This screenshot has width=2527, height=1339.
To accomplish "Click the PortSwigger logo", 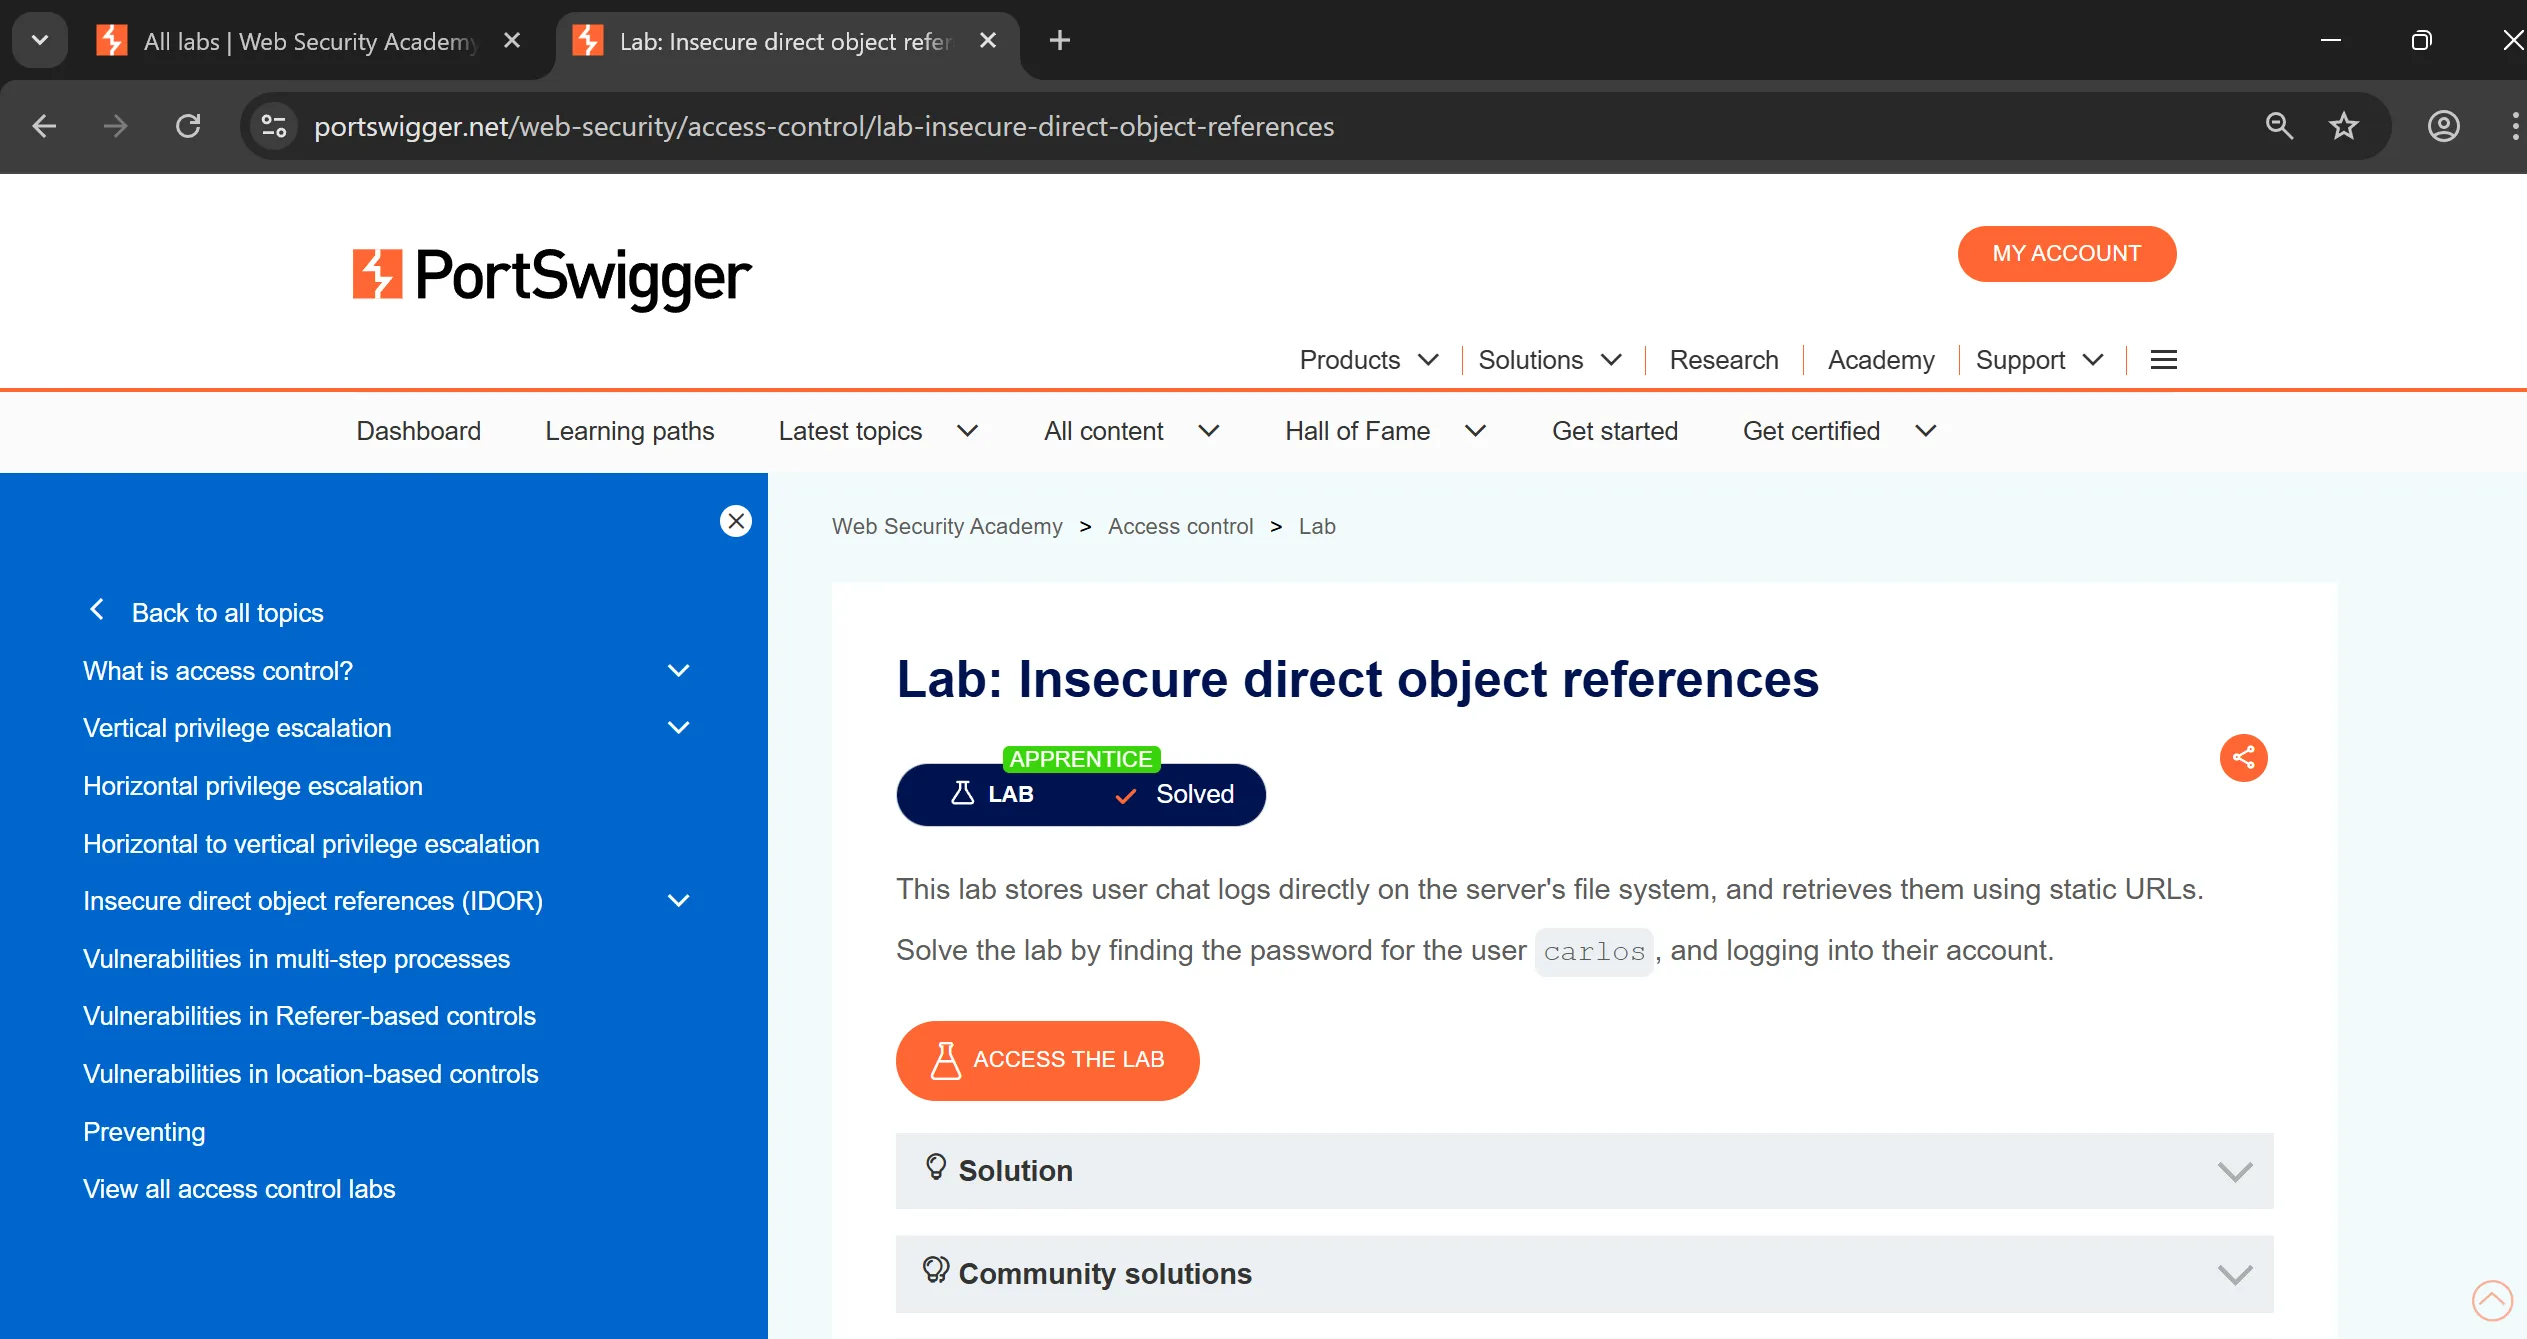I will coord(551,275).
